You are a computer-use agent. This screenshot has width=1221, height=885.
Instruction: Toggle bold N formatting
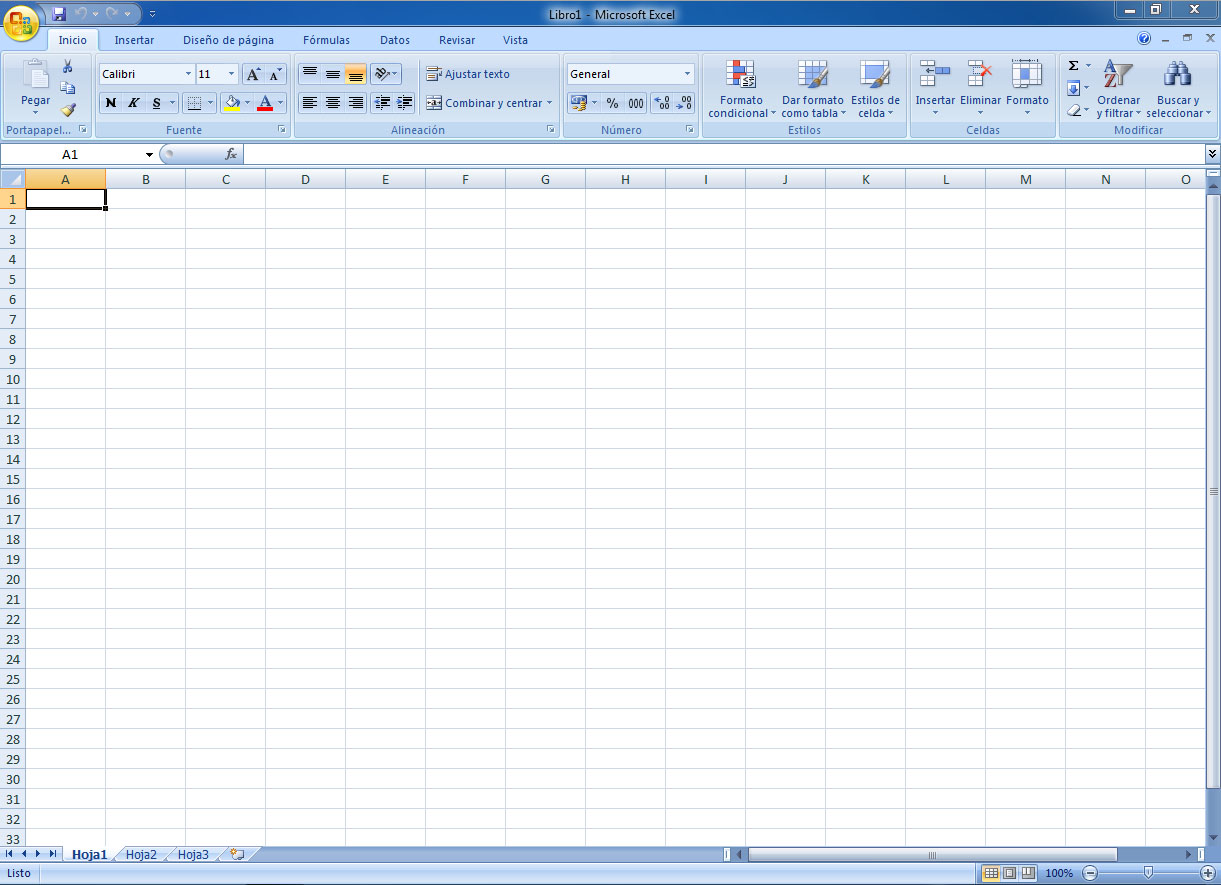(110, 103)
